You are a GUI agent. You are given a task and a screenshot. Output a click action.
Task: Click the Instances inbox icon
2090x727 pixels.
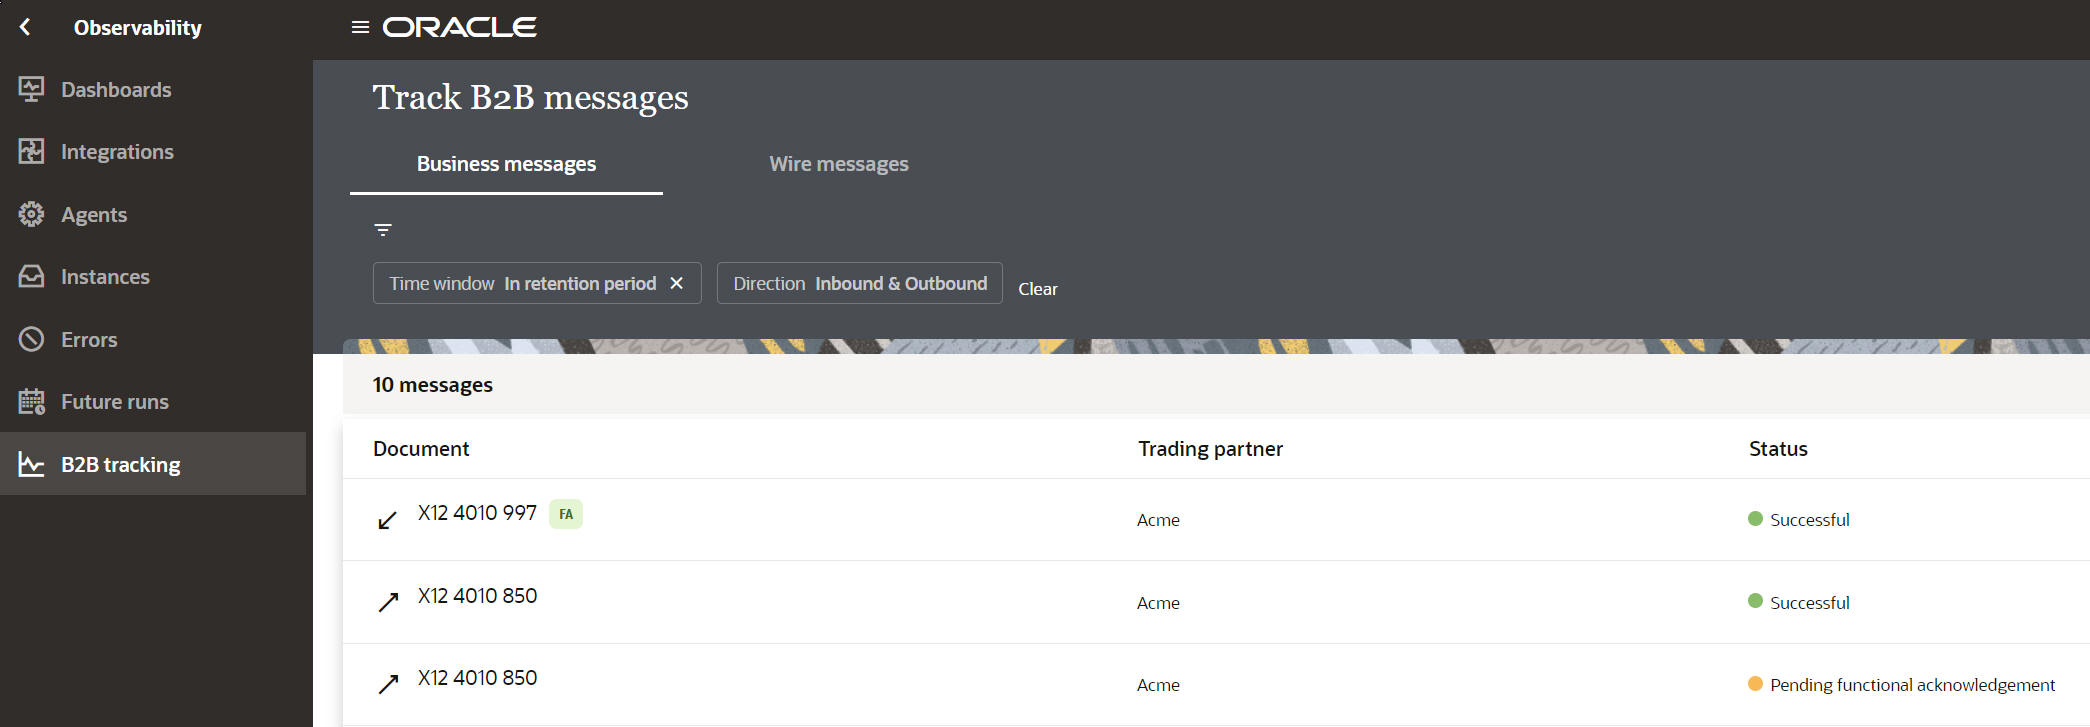pos(31,277)
